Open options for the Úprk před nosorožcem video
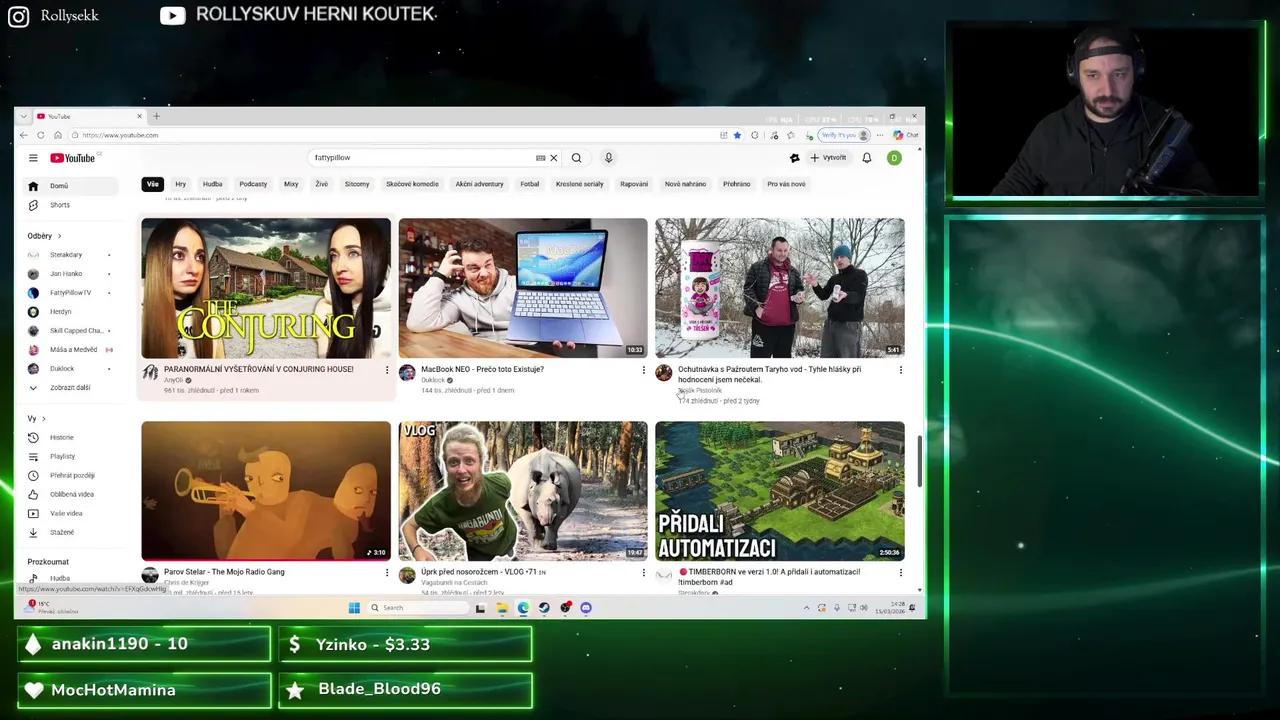This screenshot has width=1280, height=720. 644,573
